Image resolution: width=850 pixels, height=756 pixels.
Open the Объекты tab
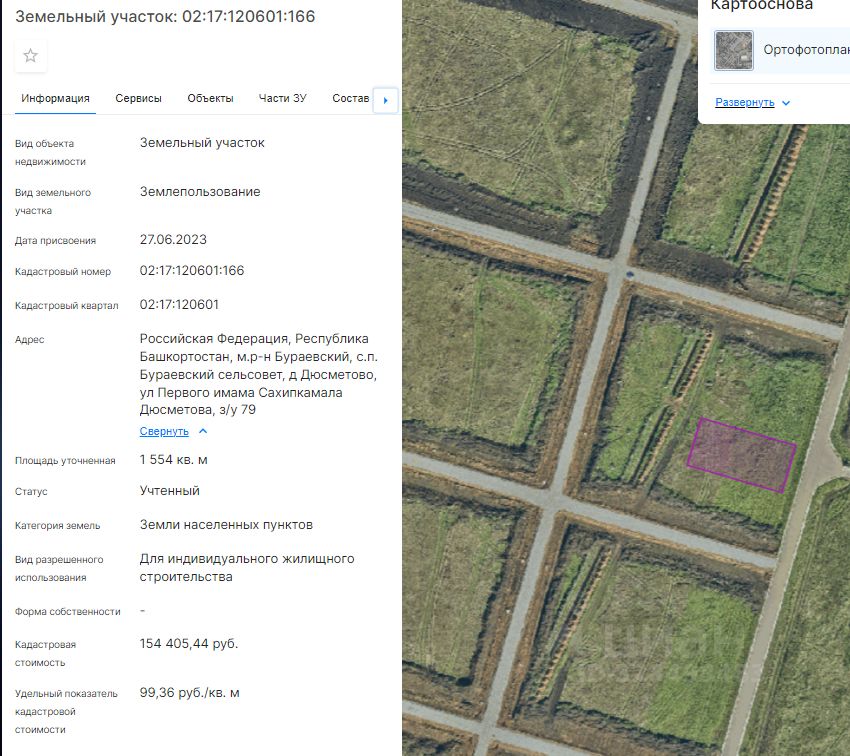click(210, 98)
